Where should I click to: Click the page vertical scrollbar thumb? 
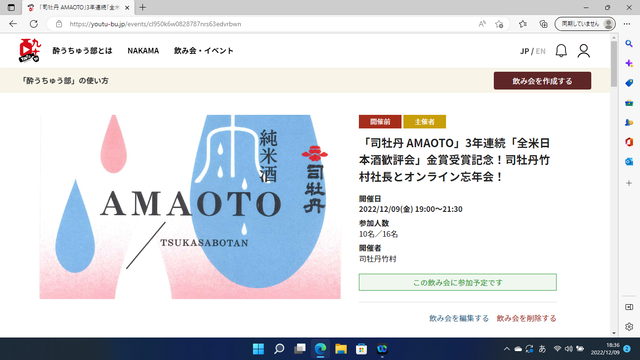click(613, 64)
